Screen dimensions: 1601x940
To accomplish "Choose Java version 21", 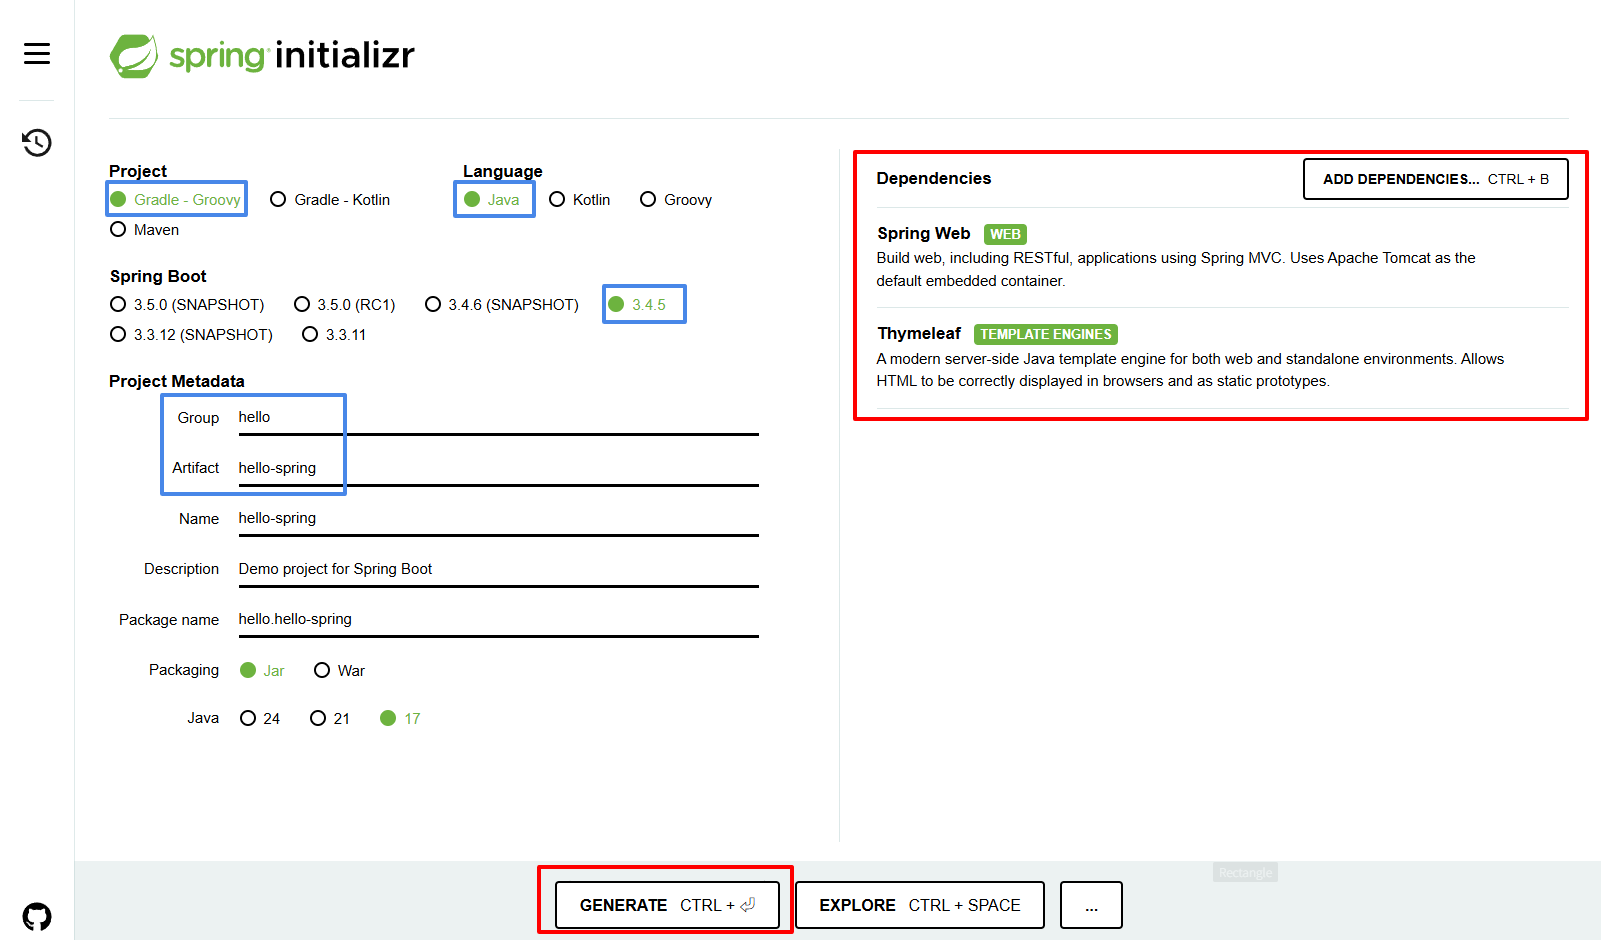I will point(330,718).
